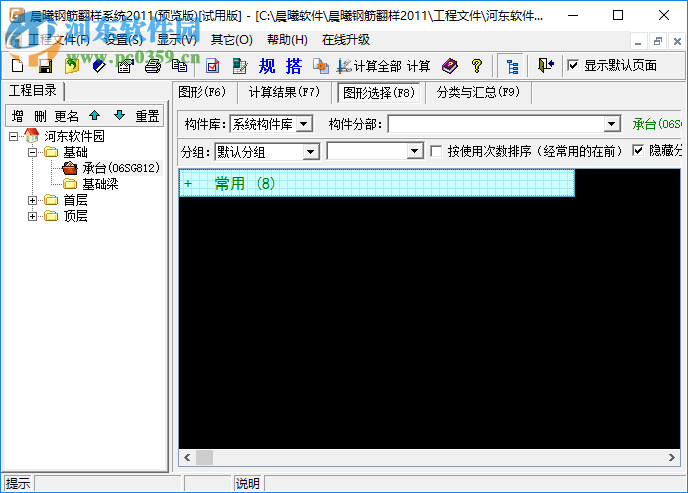Screen dimensions: 688x493
Task: Expand the 顶层 folder node
Action: pos(32,216)
